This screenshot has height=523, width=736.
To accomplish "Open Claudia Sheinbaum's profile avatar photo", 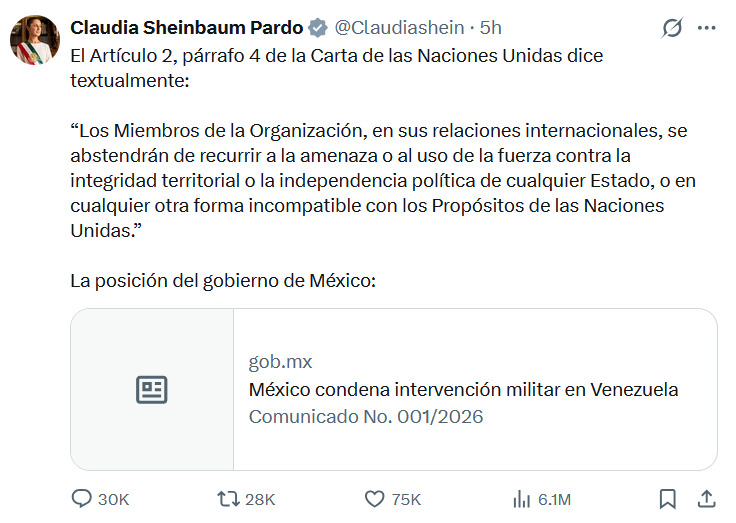I will point(35,40).
